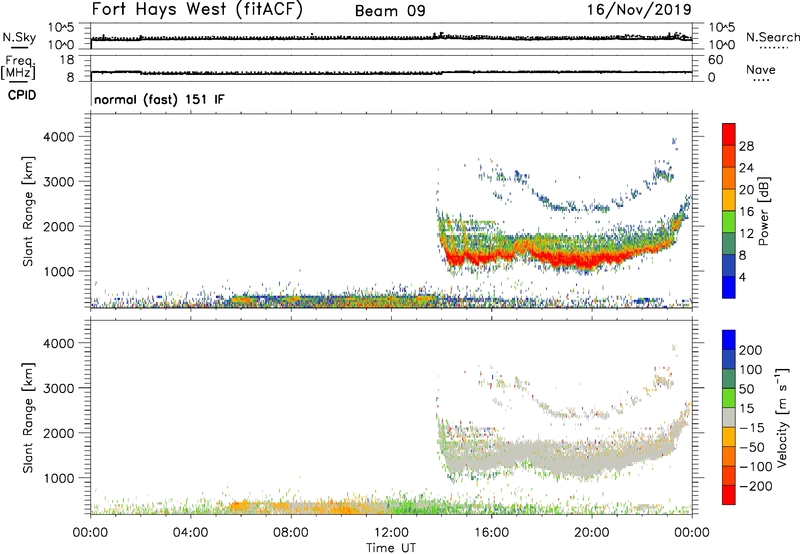This screenshot has width=800, height=554.
Task: Click the '3000' tick on velocity panel
Action: (x=58, y=388)
